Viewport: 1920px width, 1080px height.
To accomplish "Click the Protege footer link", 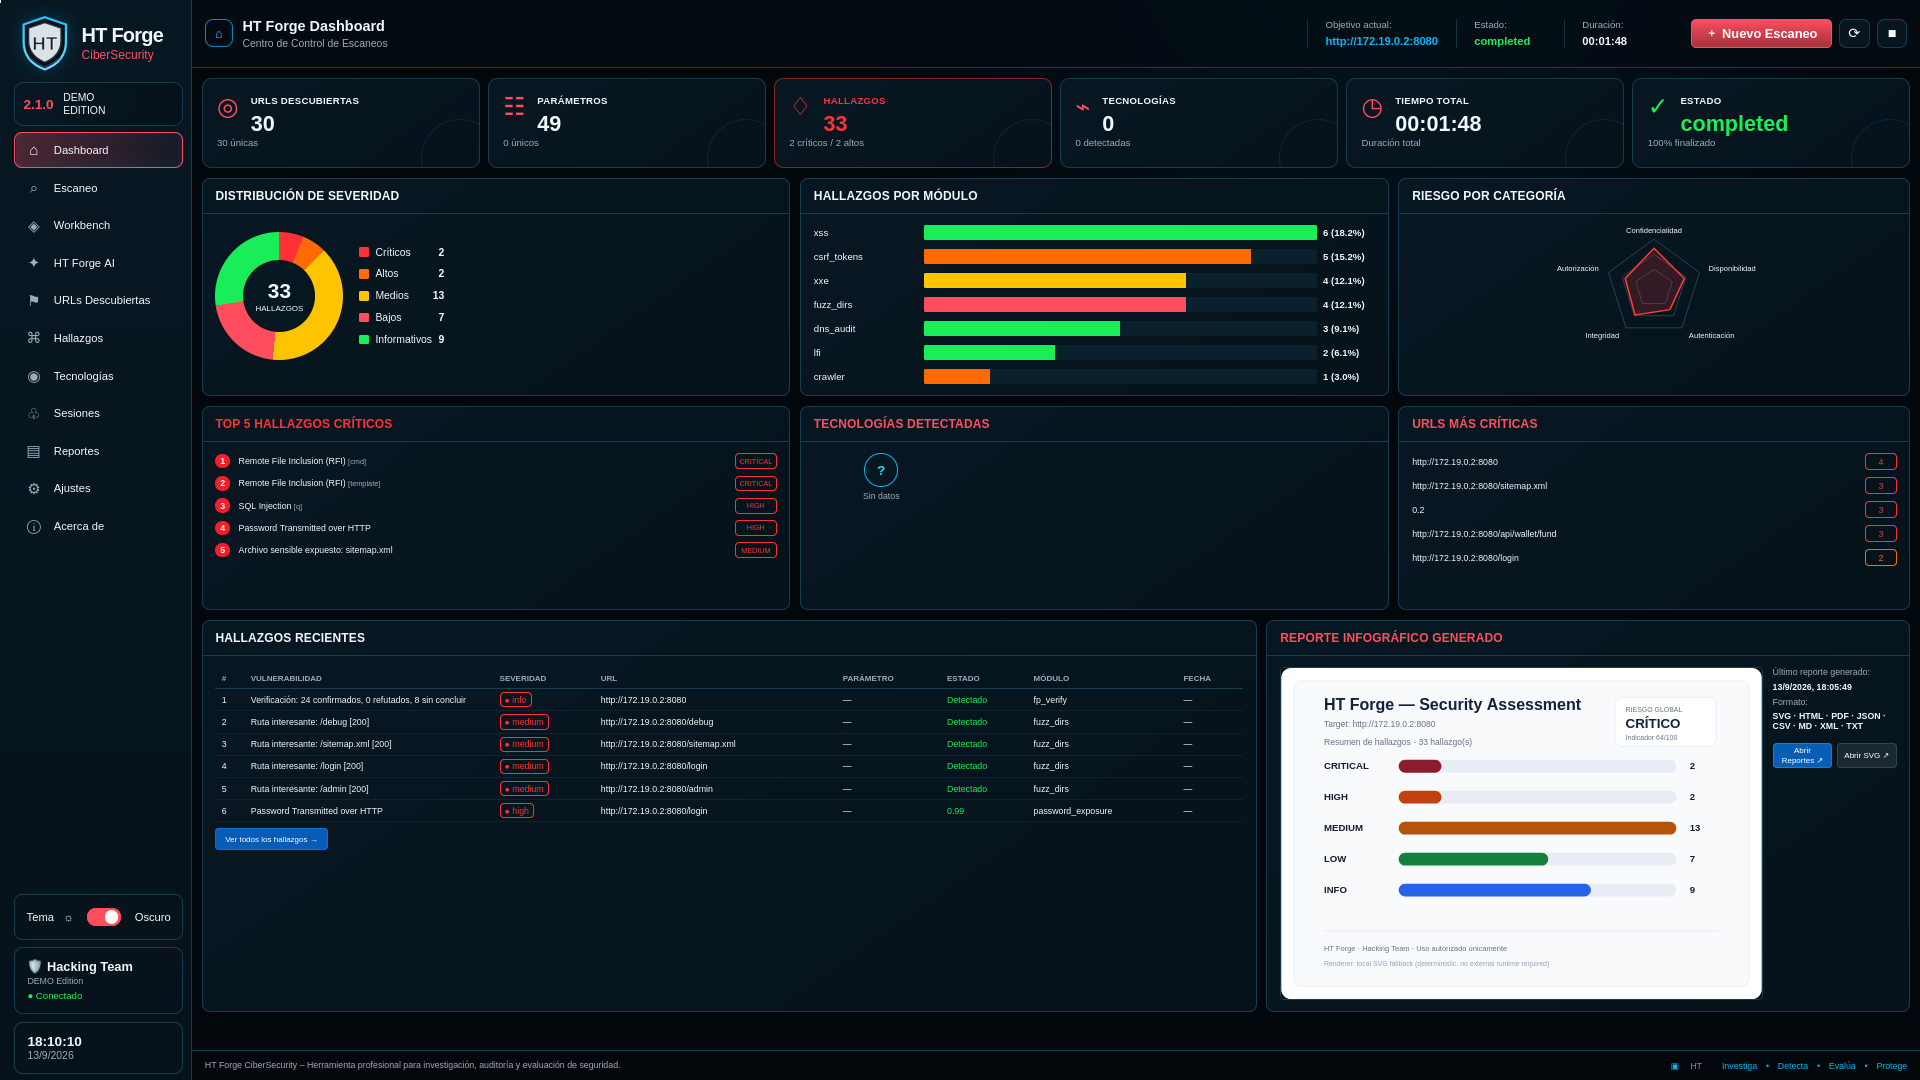I will (1891, 1066).
